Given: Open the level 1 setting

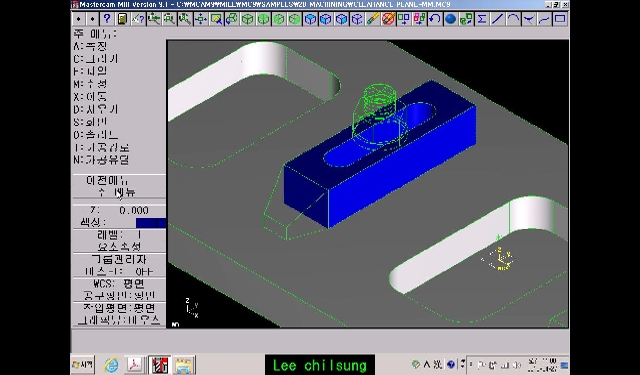Looking at the screenshot, I should (119, 235).
